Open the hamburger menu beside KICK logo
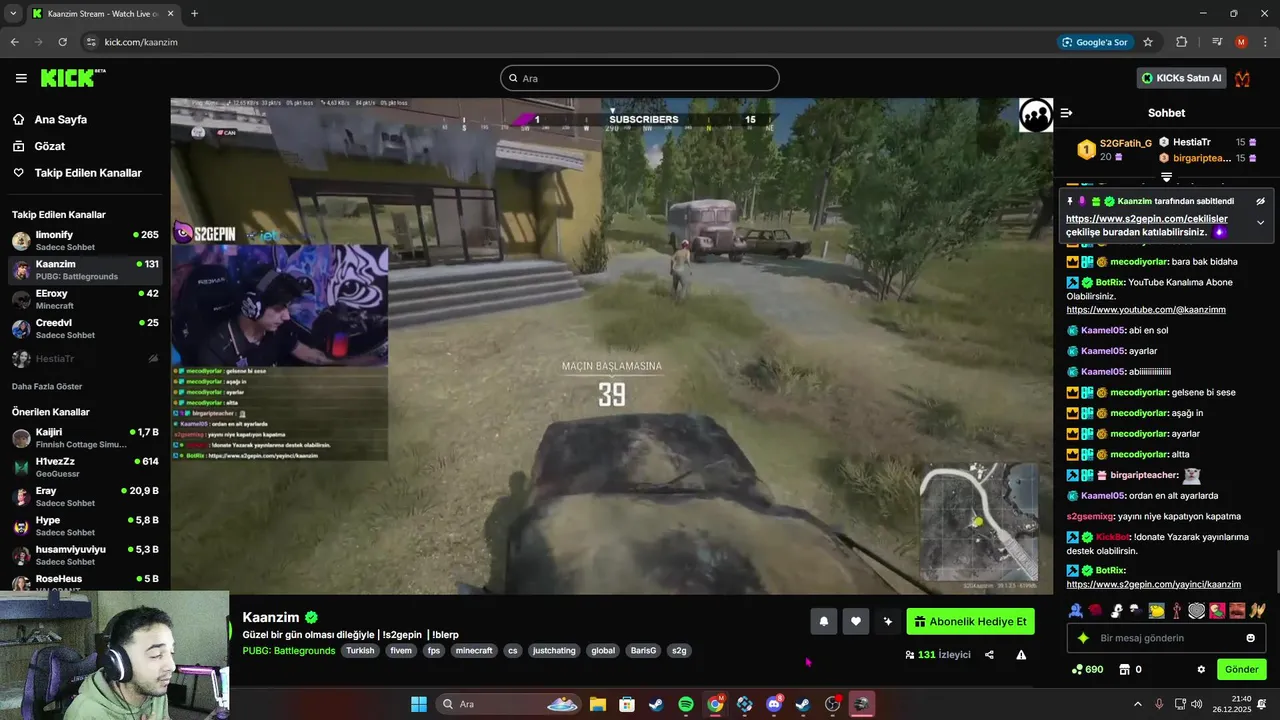 coord(21,78)
